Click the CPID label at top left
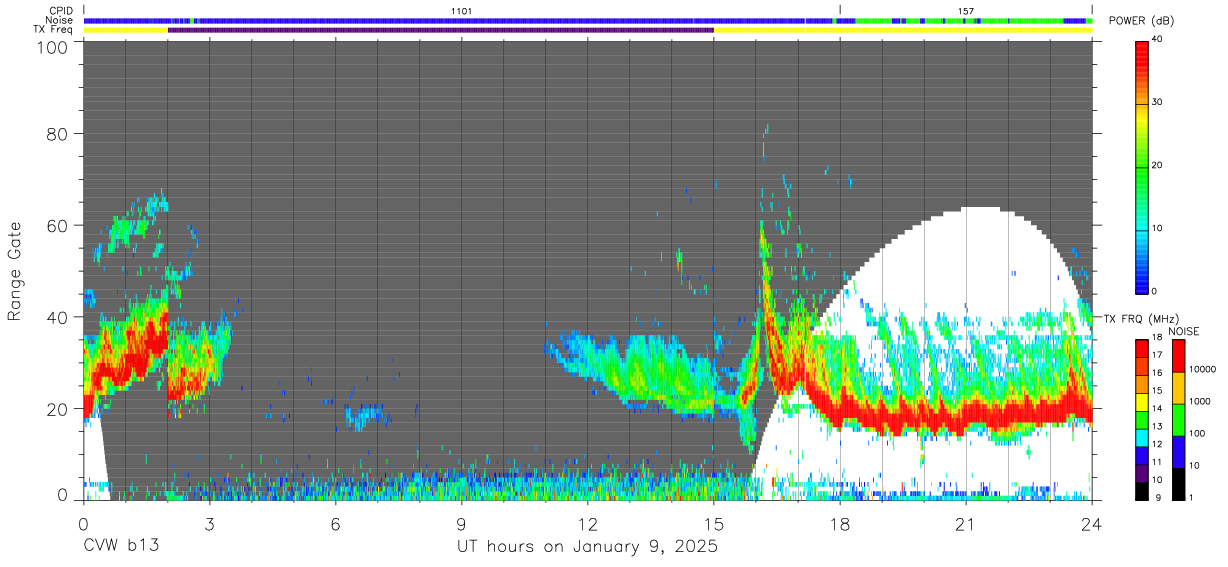1228x567 pixels. pos(61,10)
